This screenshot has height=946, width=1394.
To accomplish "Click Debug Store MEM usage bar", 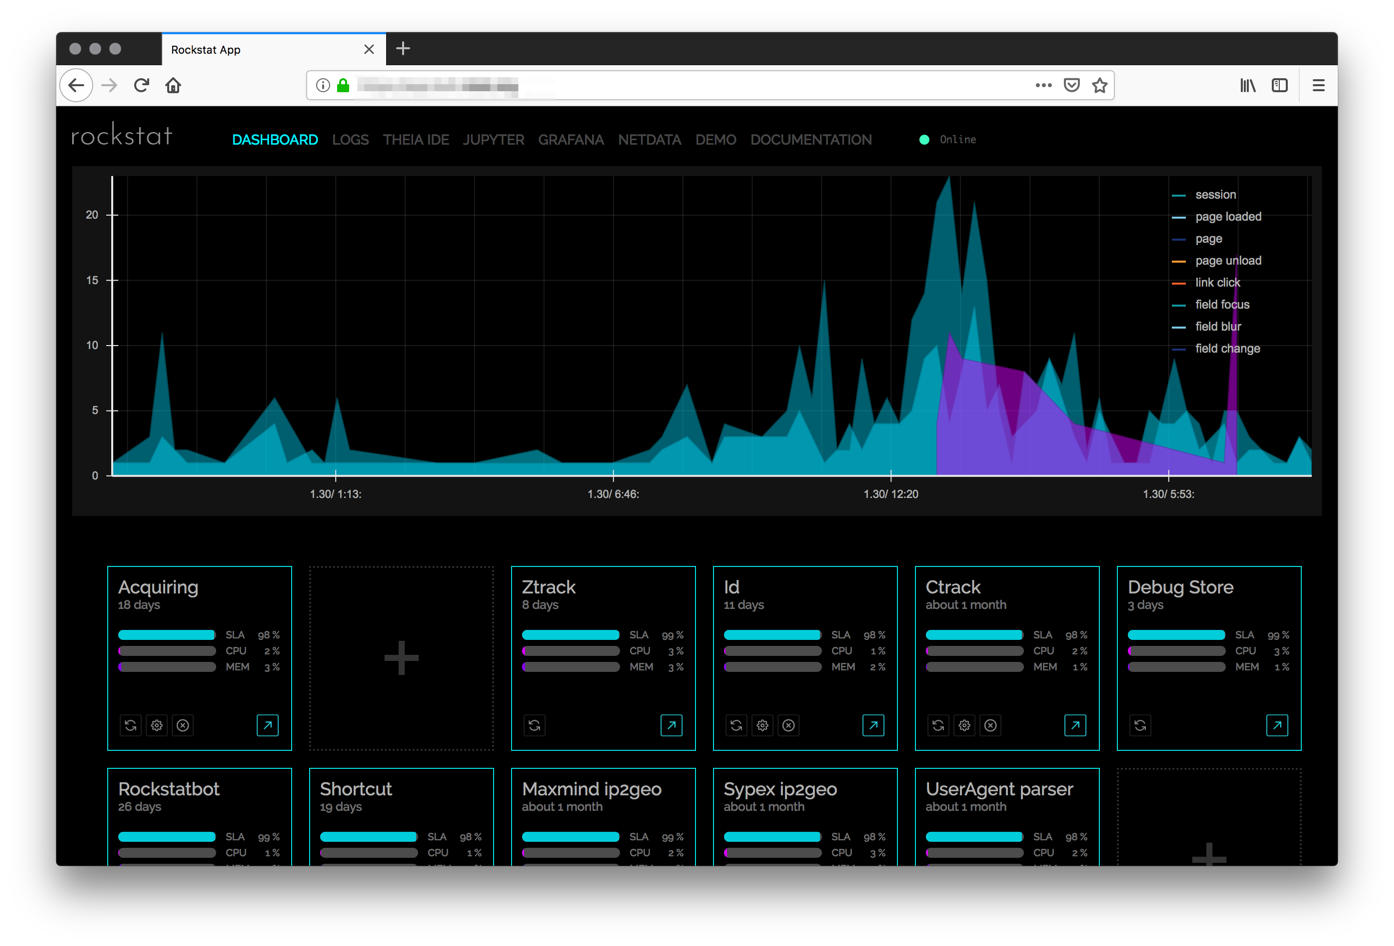I will (x=1177, y=667).
